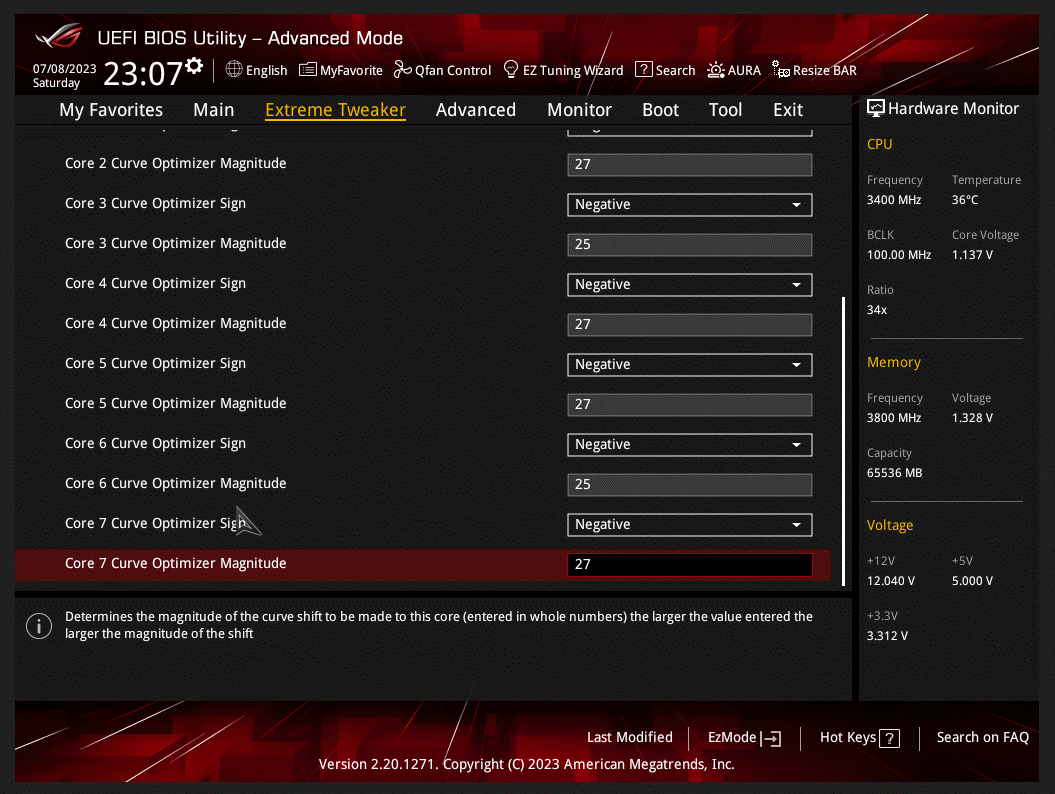Click the English language label
Image resolution: width=1055 pixels, height=794 pixels.
click(x=266, y=71)
